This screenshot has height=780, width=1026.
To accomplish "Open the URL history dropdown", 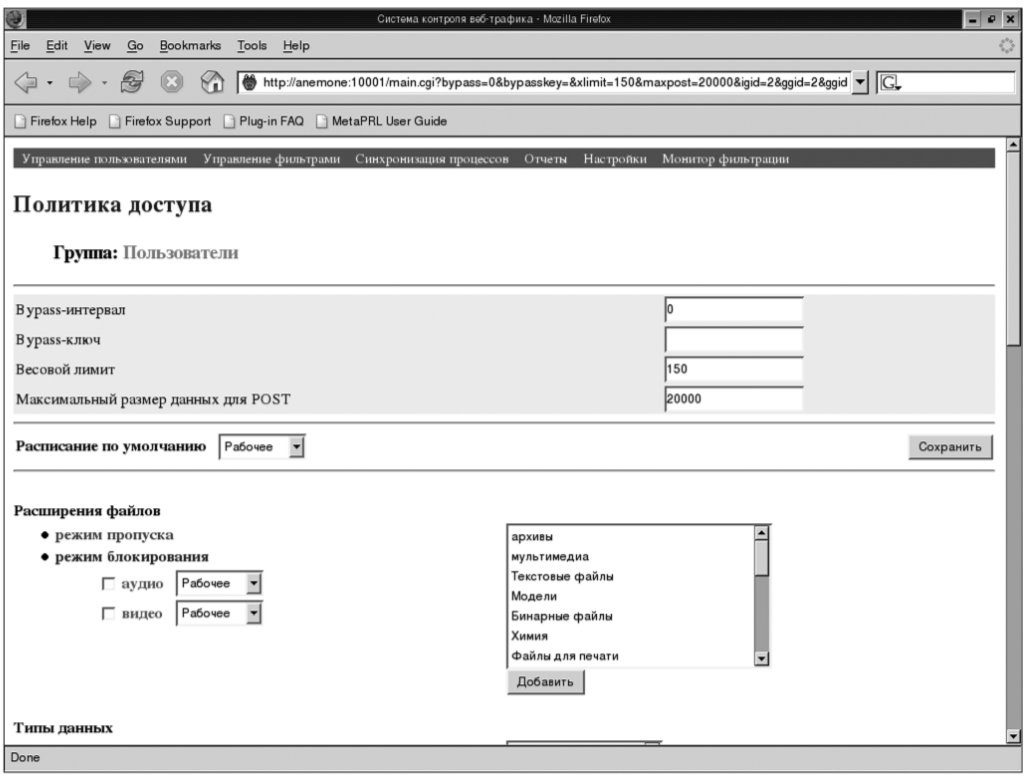I will tap(860, 82).
